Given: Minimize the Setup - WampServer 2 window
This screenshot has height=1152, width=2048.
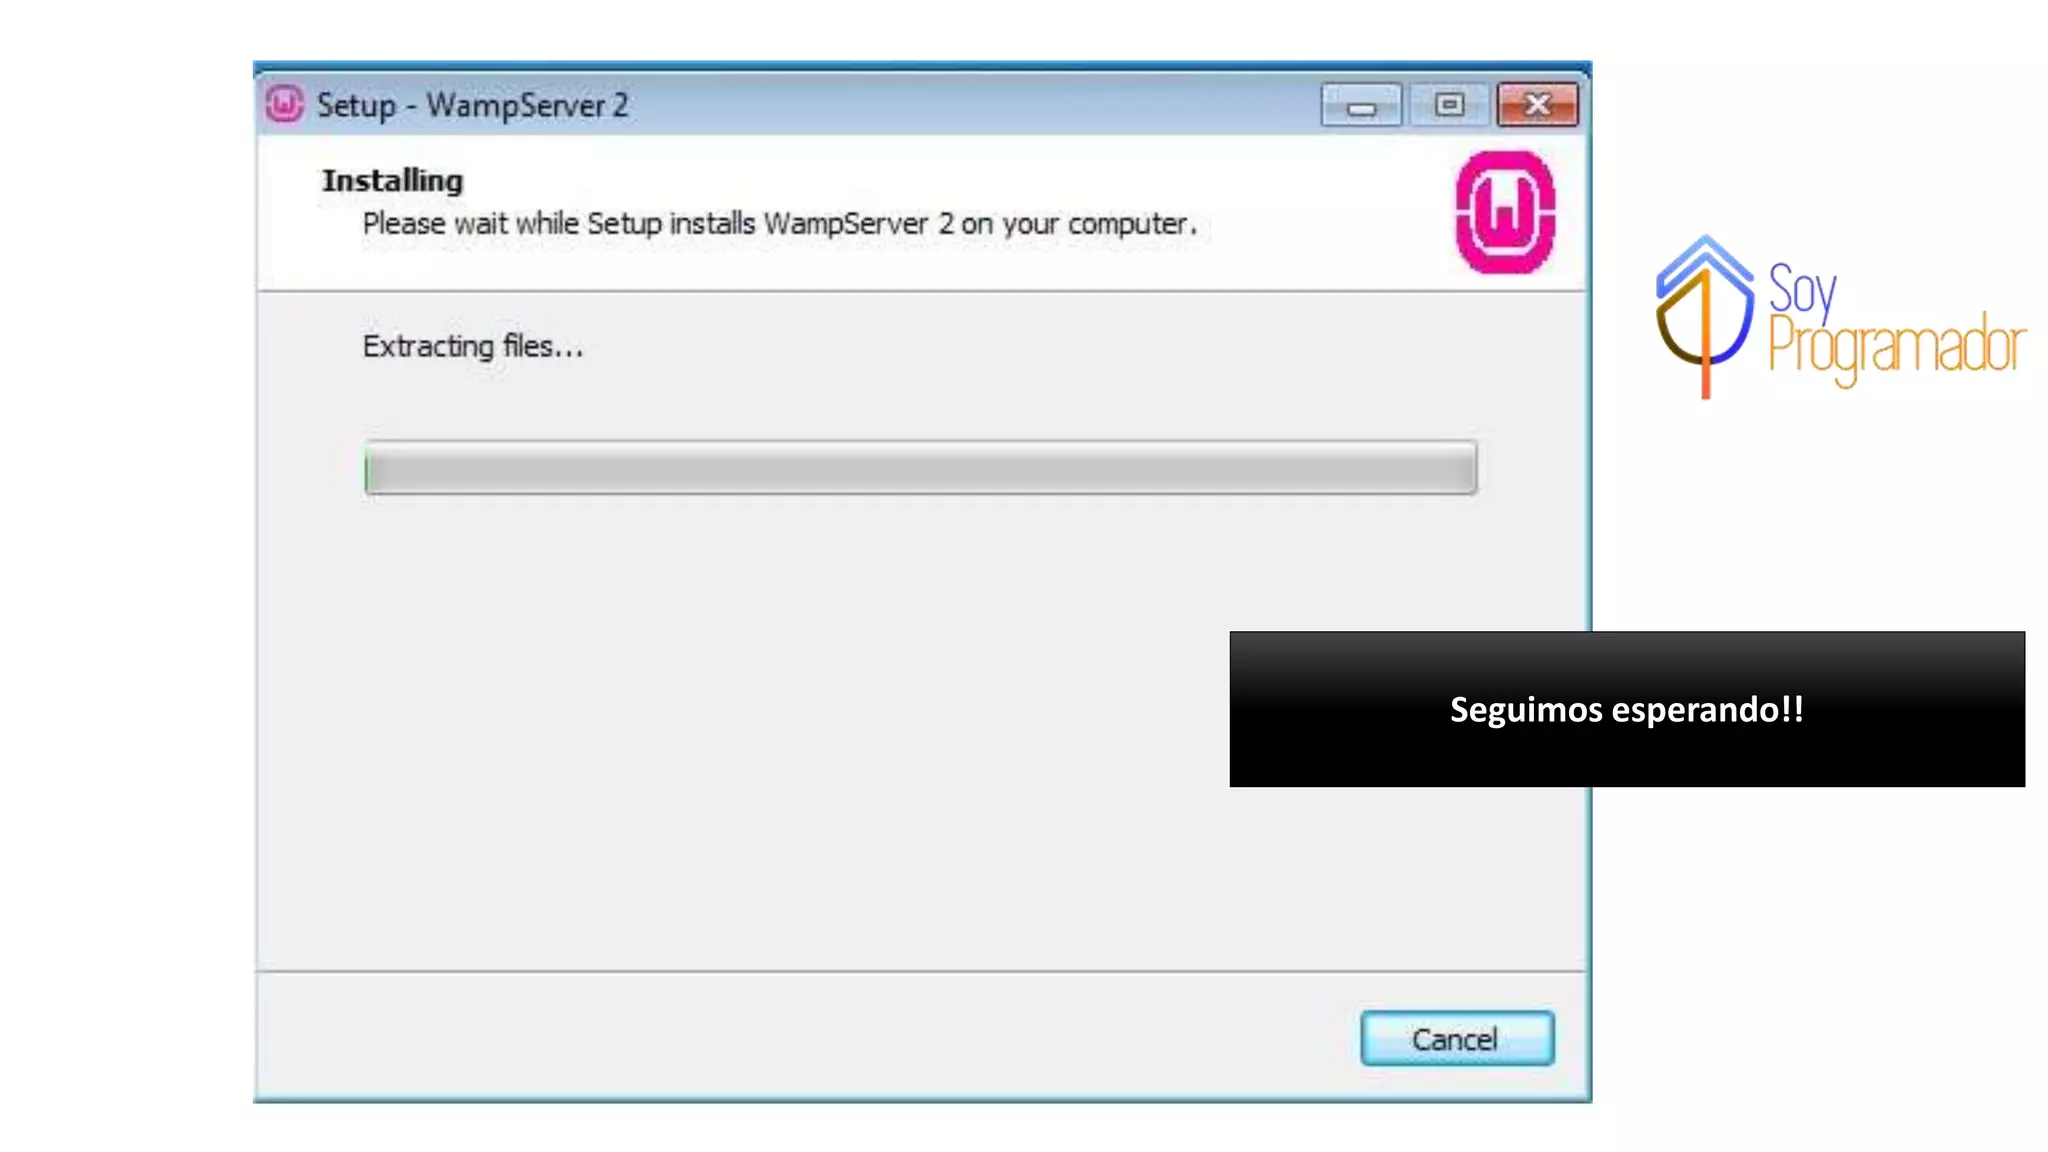Looking at the screenshot, I should pyautogui.click(x=1361, y=105).
